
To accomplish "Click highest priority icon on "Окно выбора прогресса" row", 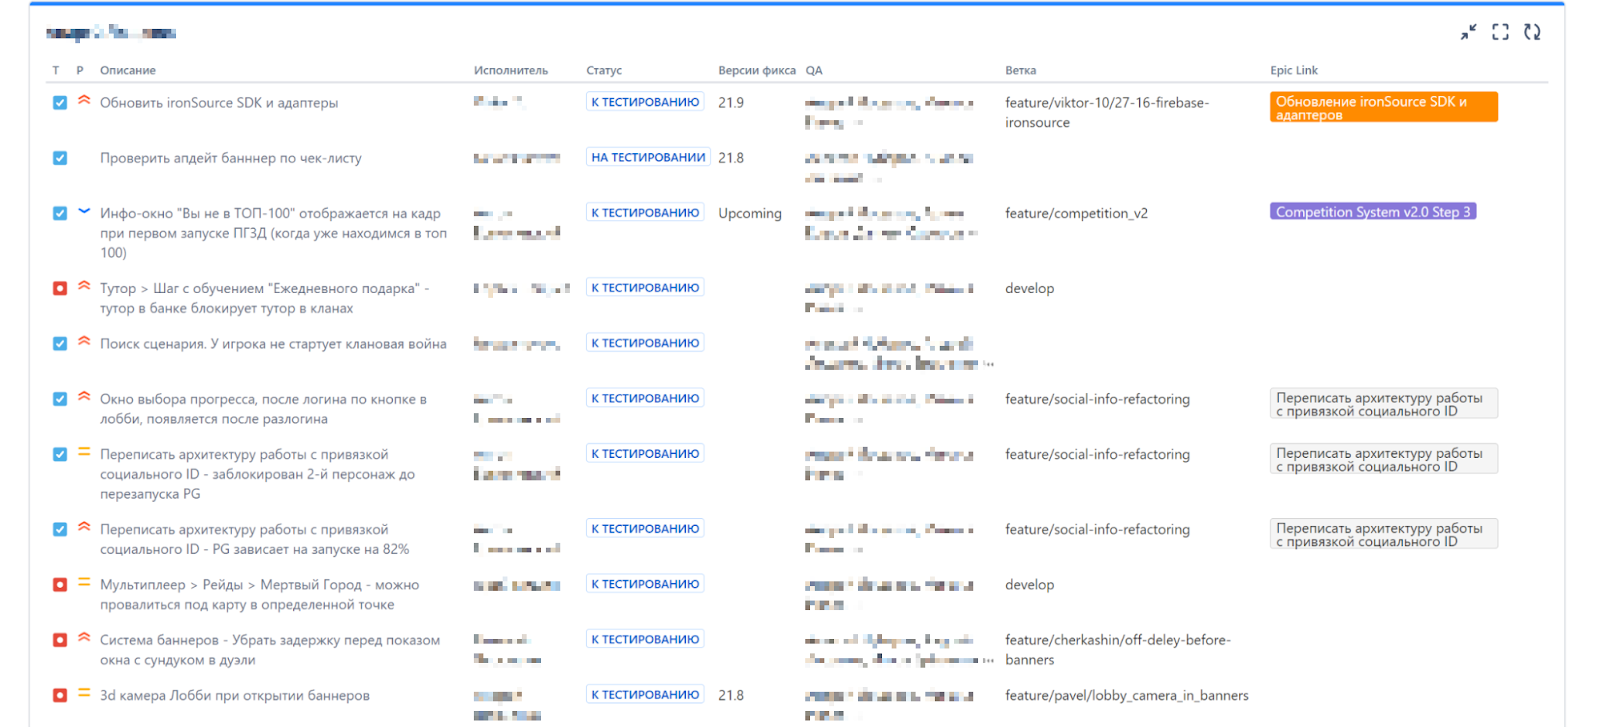I will click(x=84, y=397).
